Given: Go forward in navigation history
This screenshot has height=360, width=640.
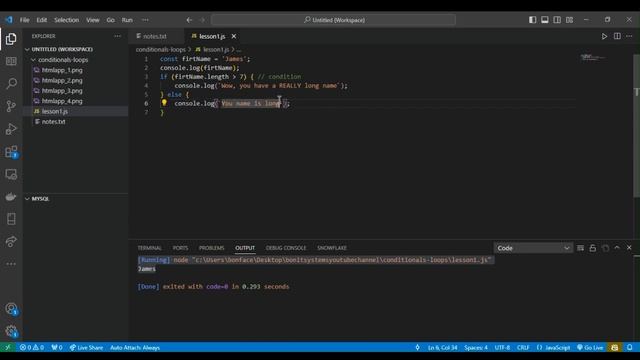Looking at the screenshot, I should 202,20.
